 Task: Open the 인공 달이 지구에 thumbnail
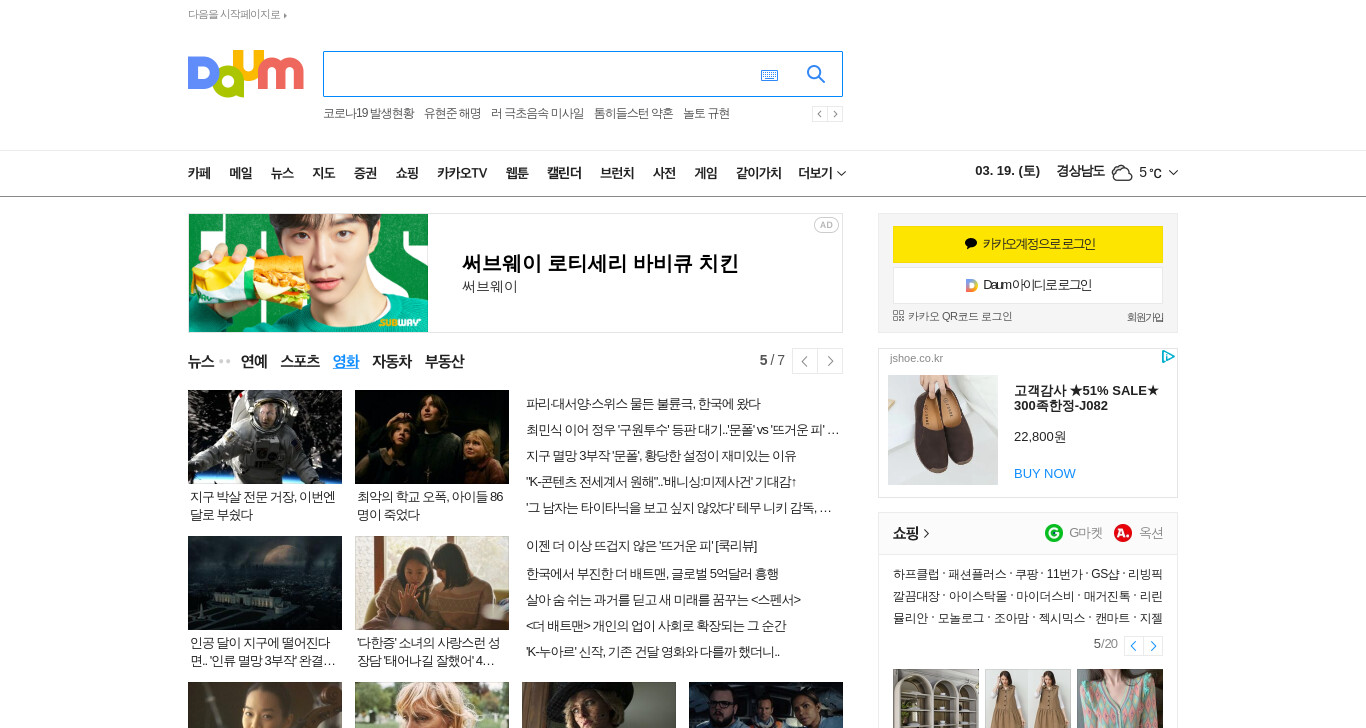pos(265,583)
